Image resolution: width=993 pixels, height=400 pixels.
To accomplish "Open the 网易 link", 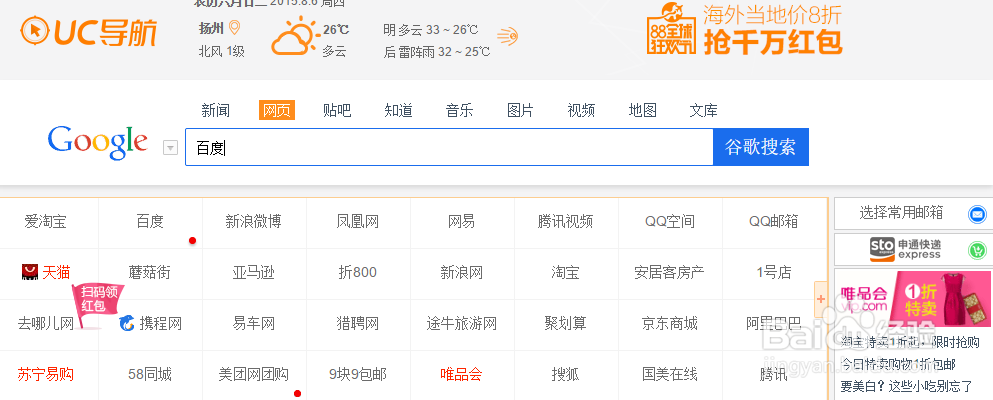I will pos(461,222).
